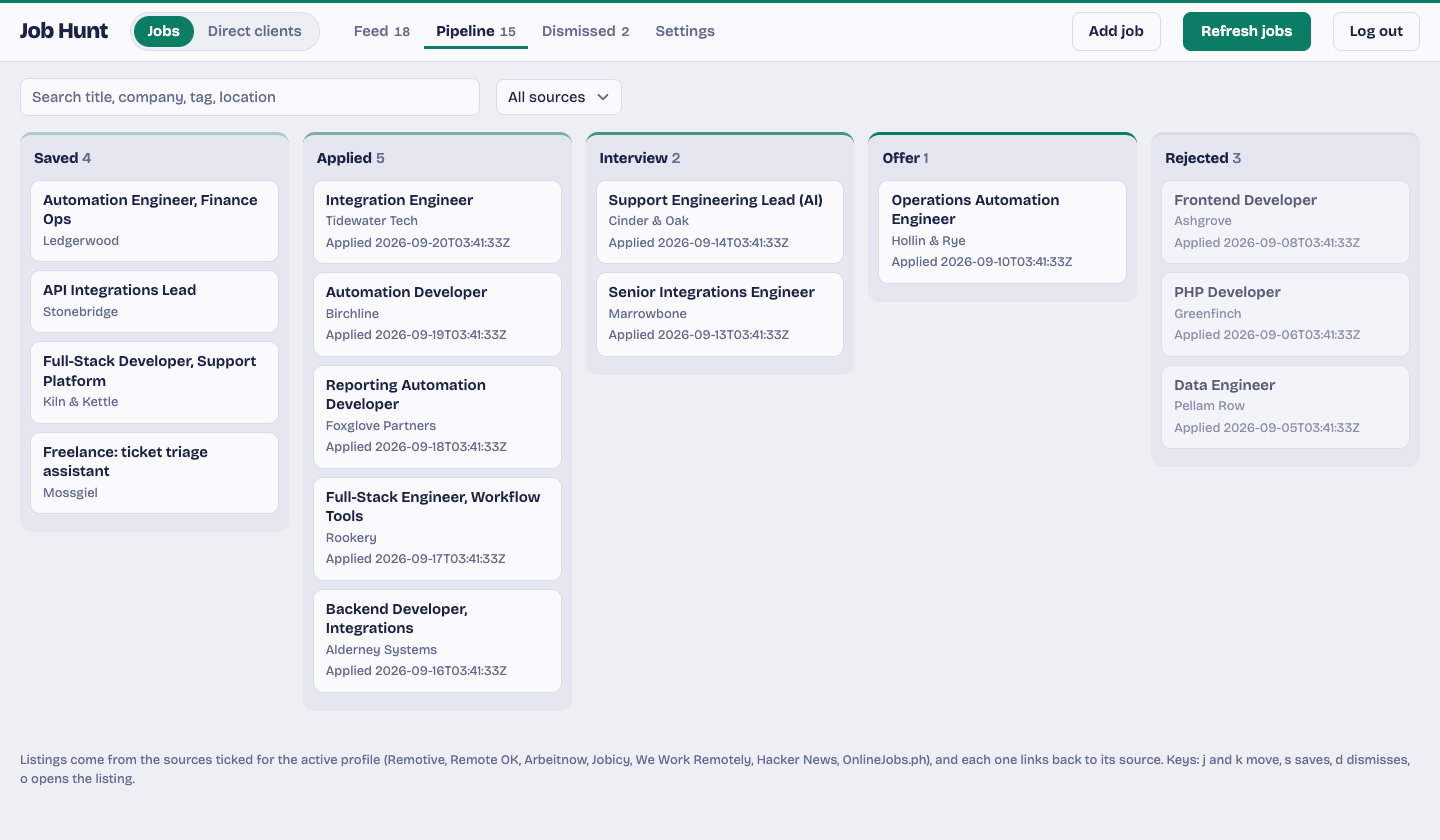1440x840 pixels.
Task: Click the Job Hunt logo title
Action: [64, 31]
